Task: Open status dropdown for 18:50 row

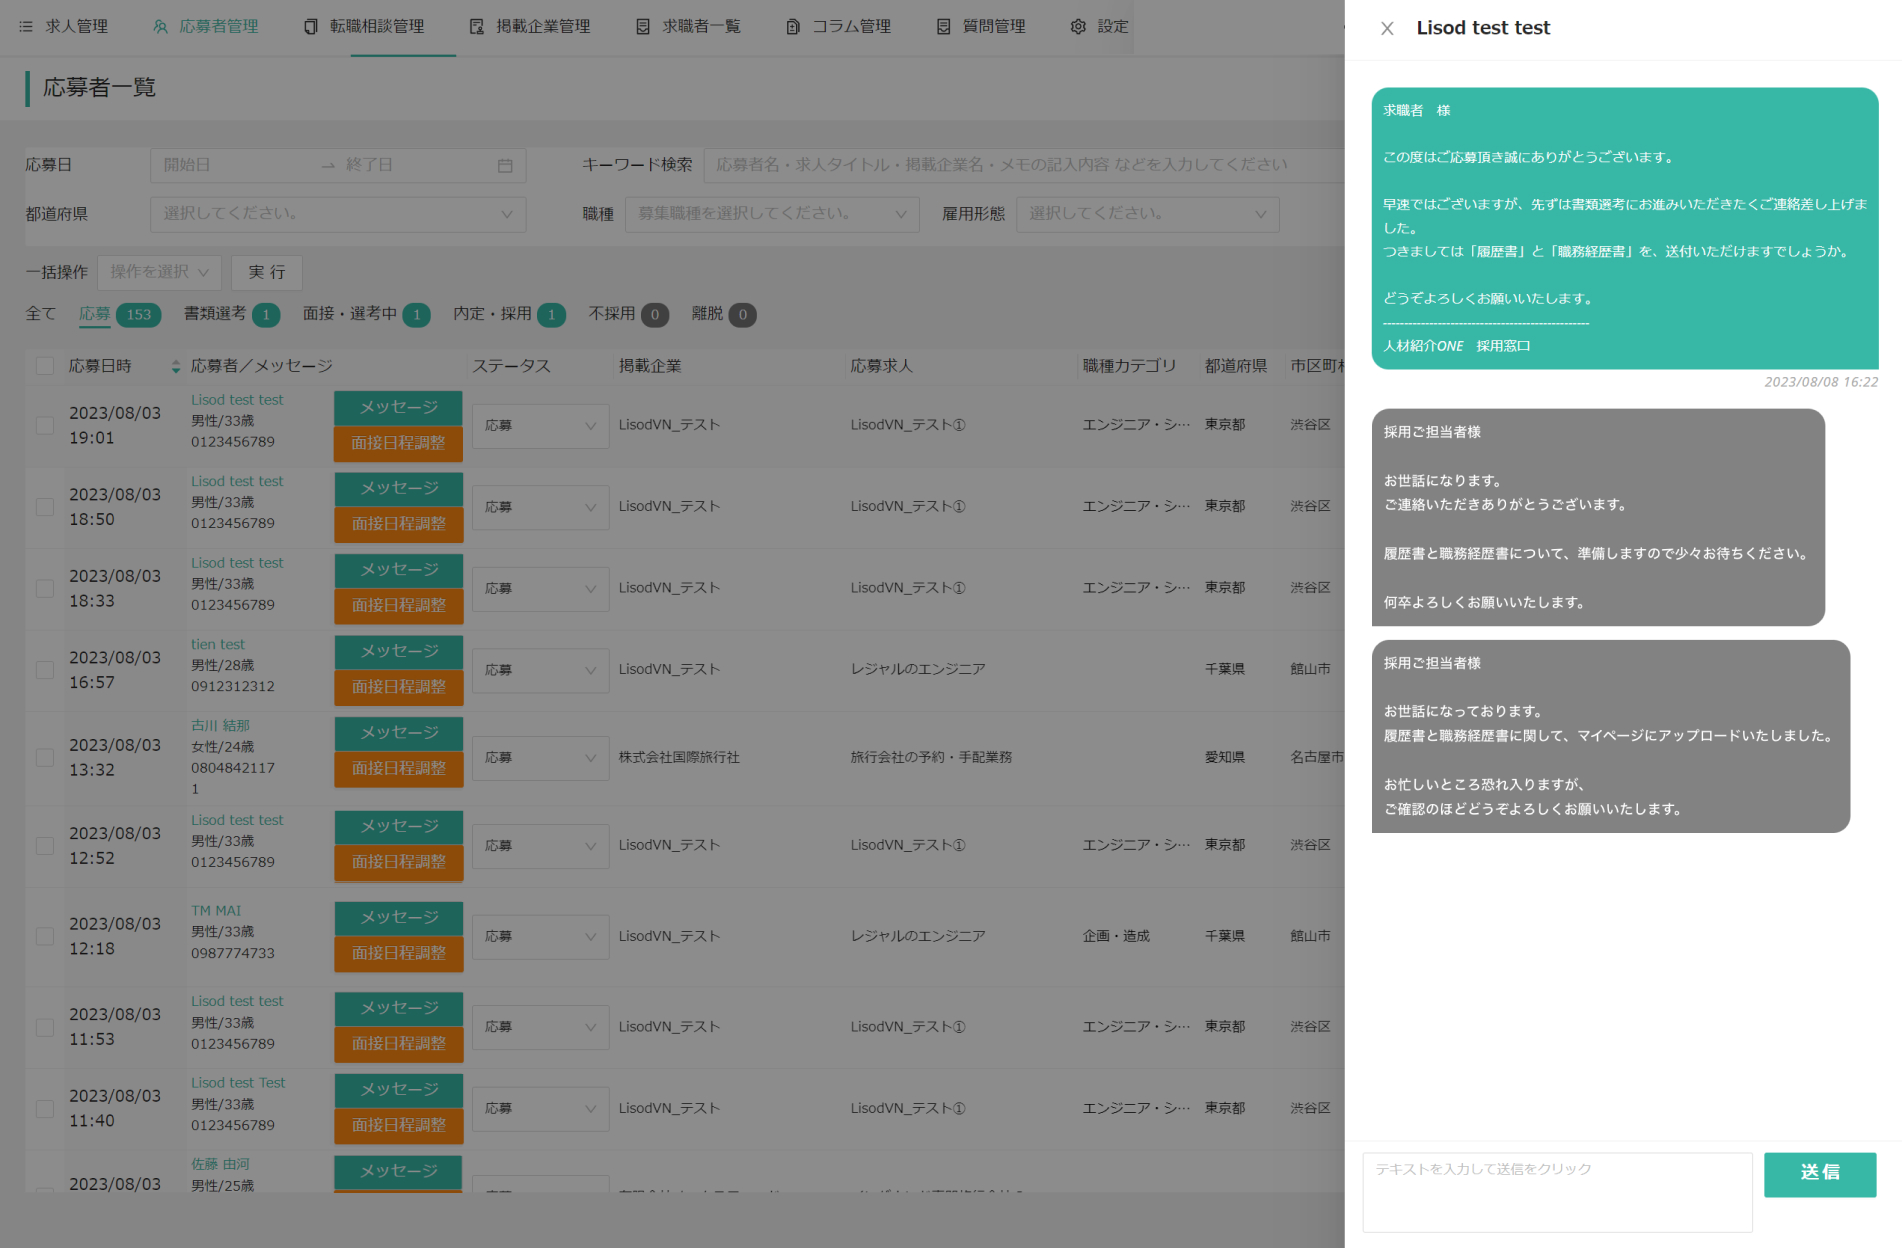Action: point(540,507)
